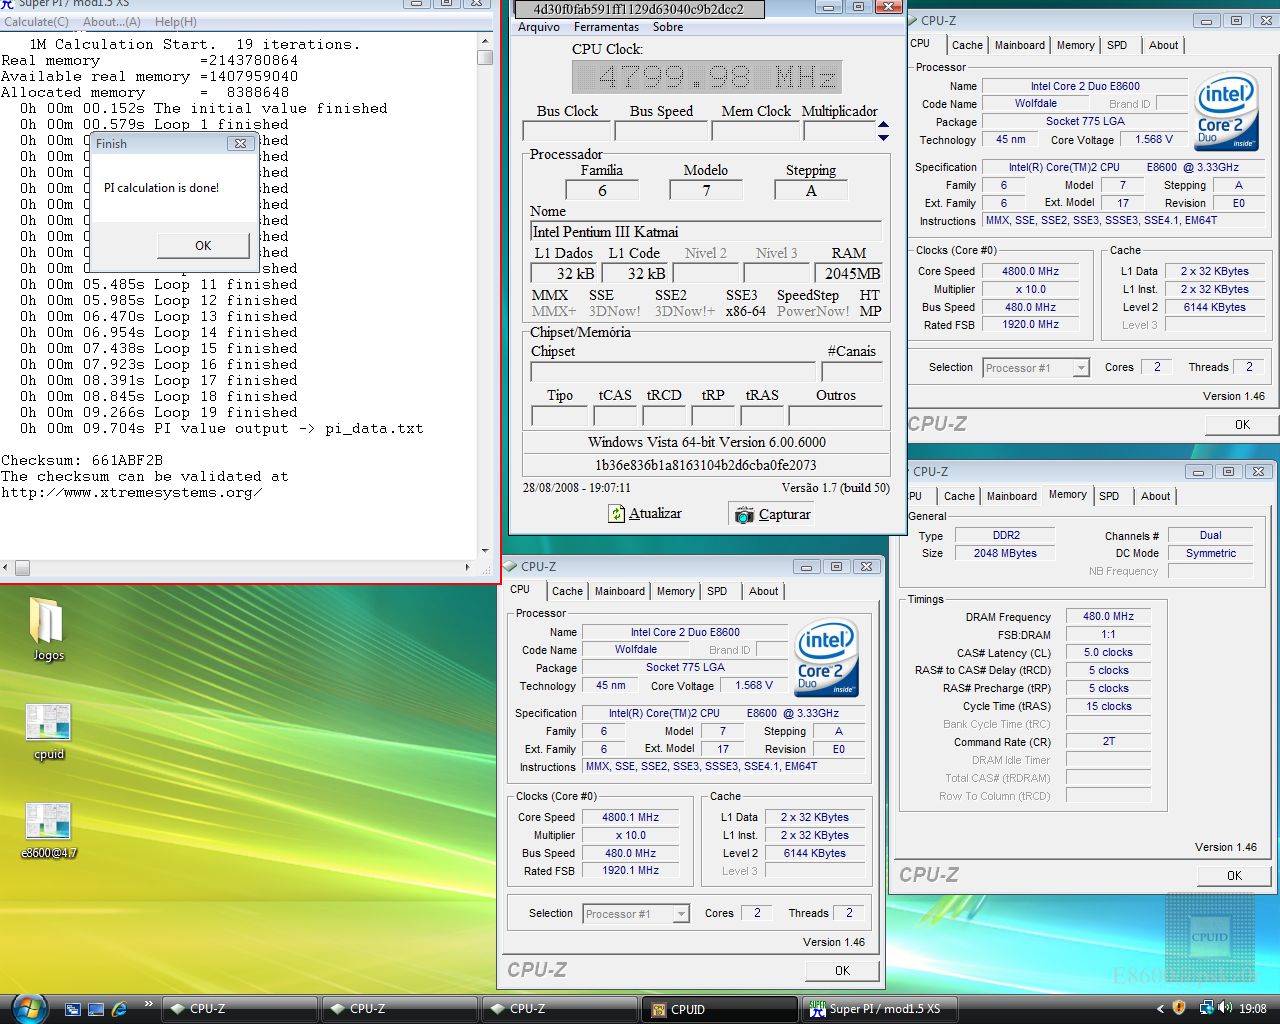The width and height of the screenshot is (1280, 1024).
Task: Show hidden tray icons arrow
Action: (x=1160, y=1009)
